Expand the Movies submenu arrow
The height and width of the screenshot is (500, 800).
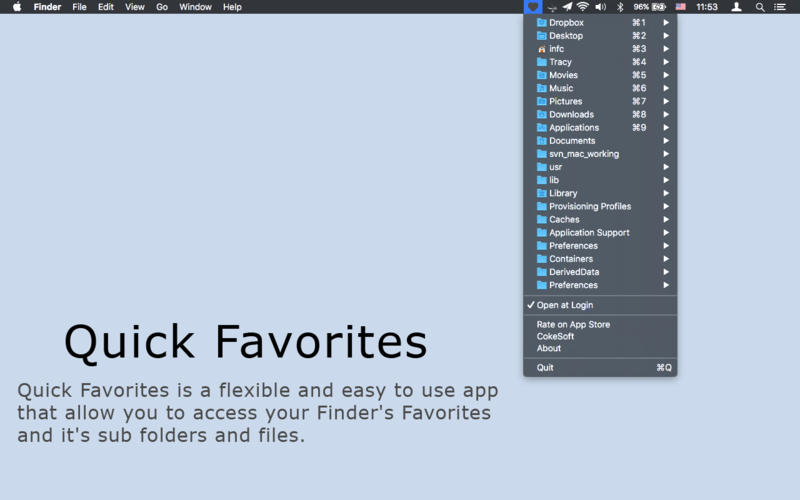(x=666, y=75)
